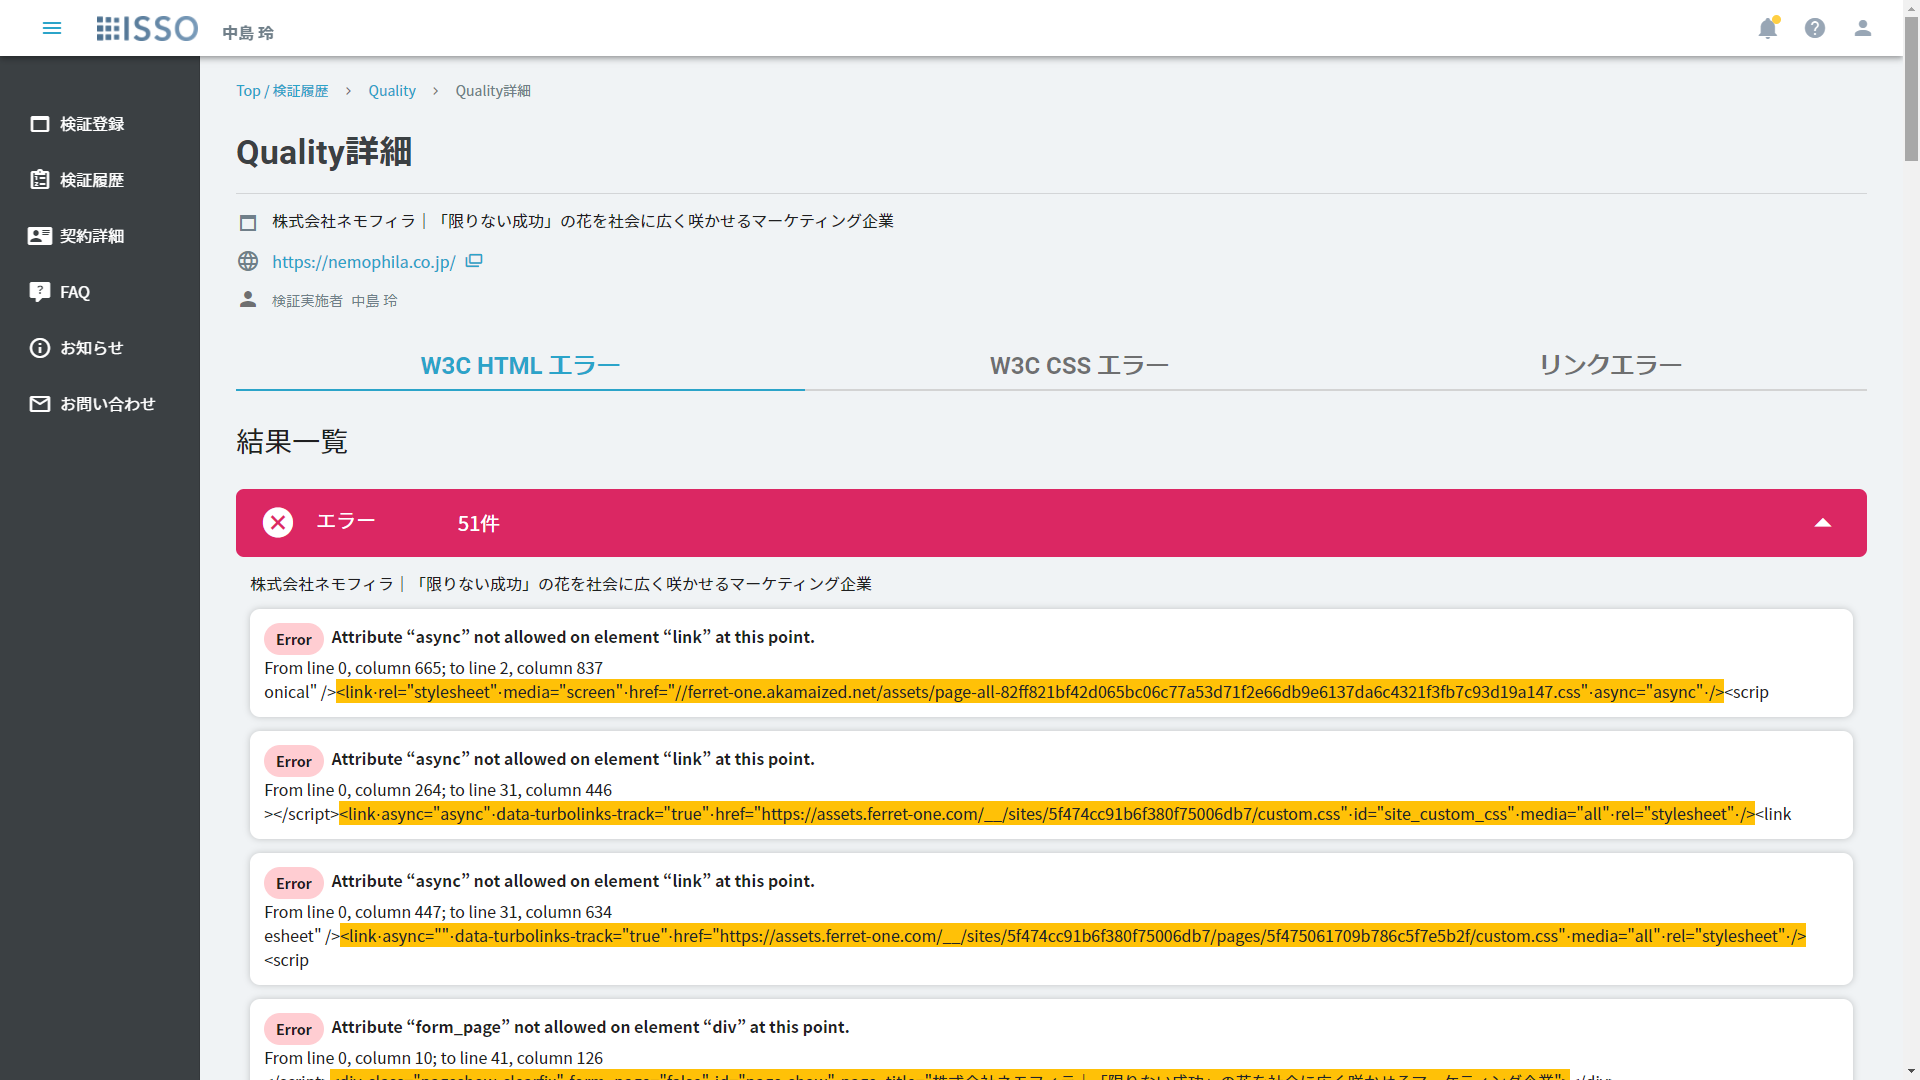Toggle the hamburger menu icon

52,28
